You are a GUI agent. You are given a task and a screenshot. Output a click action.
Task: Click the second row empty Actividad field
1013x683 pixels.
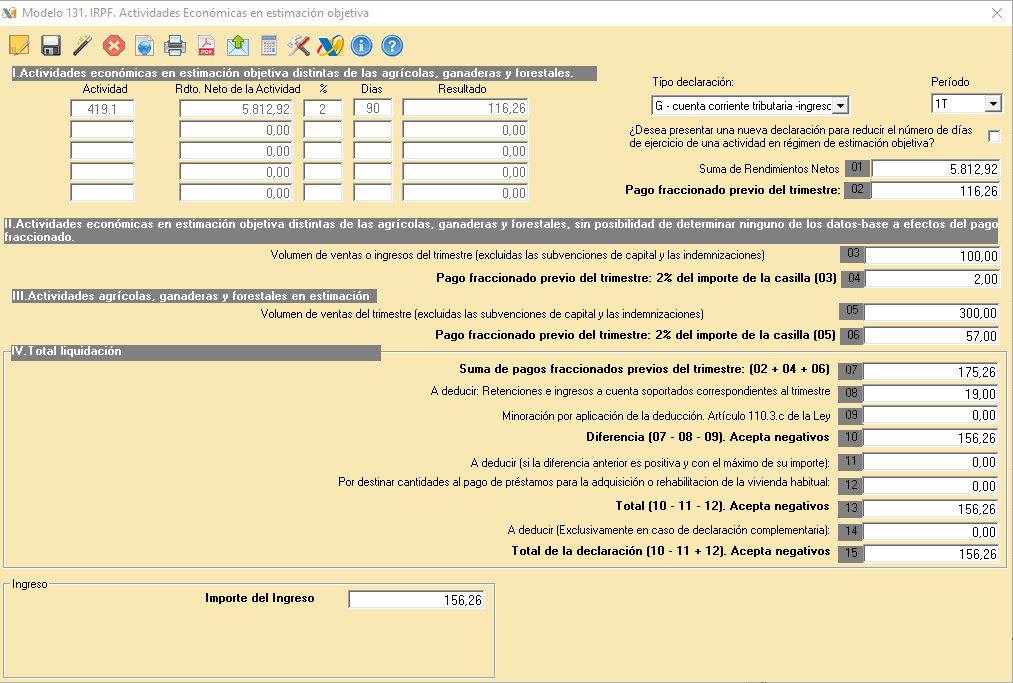pyautogui.click(x=102, y=130)
